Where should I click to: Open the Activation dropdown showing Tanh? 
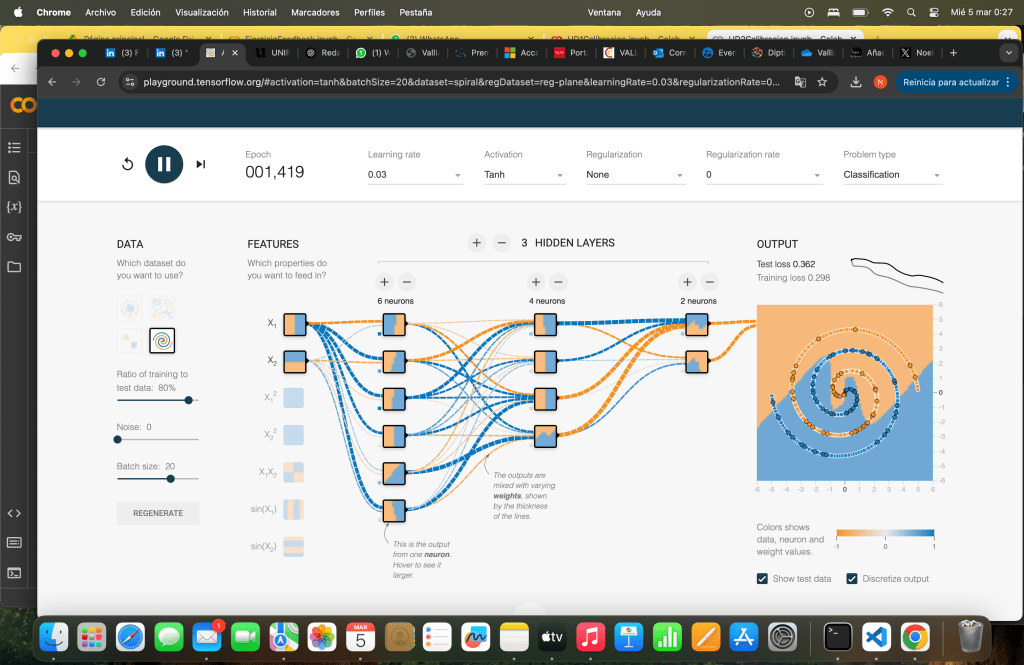tap(525, 175)
